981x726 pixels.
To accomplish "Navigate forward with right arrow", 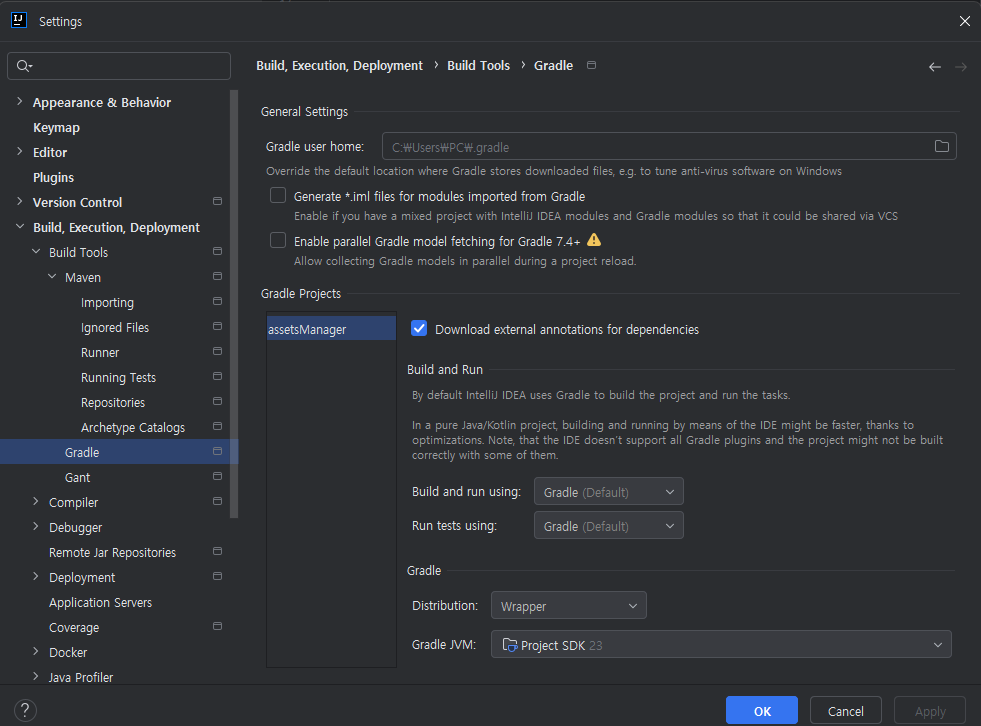I will (961, 66).
